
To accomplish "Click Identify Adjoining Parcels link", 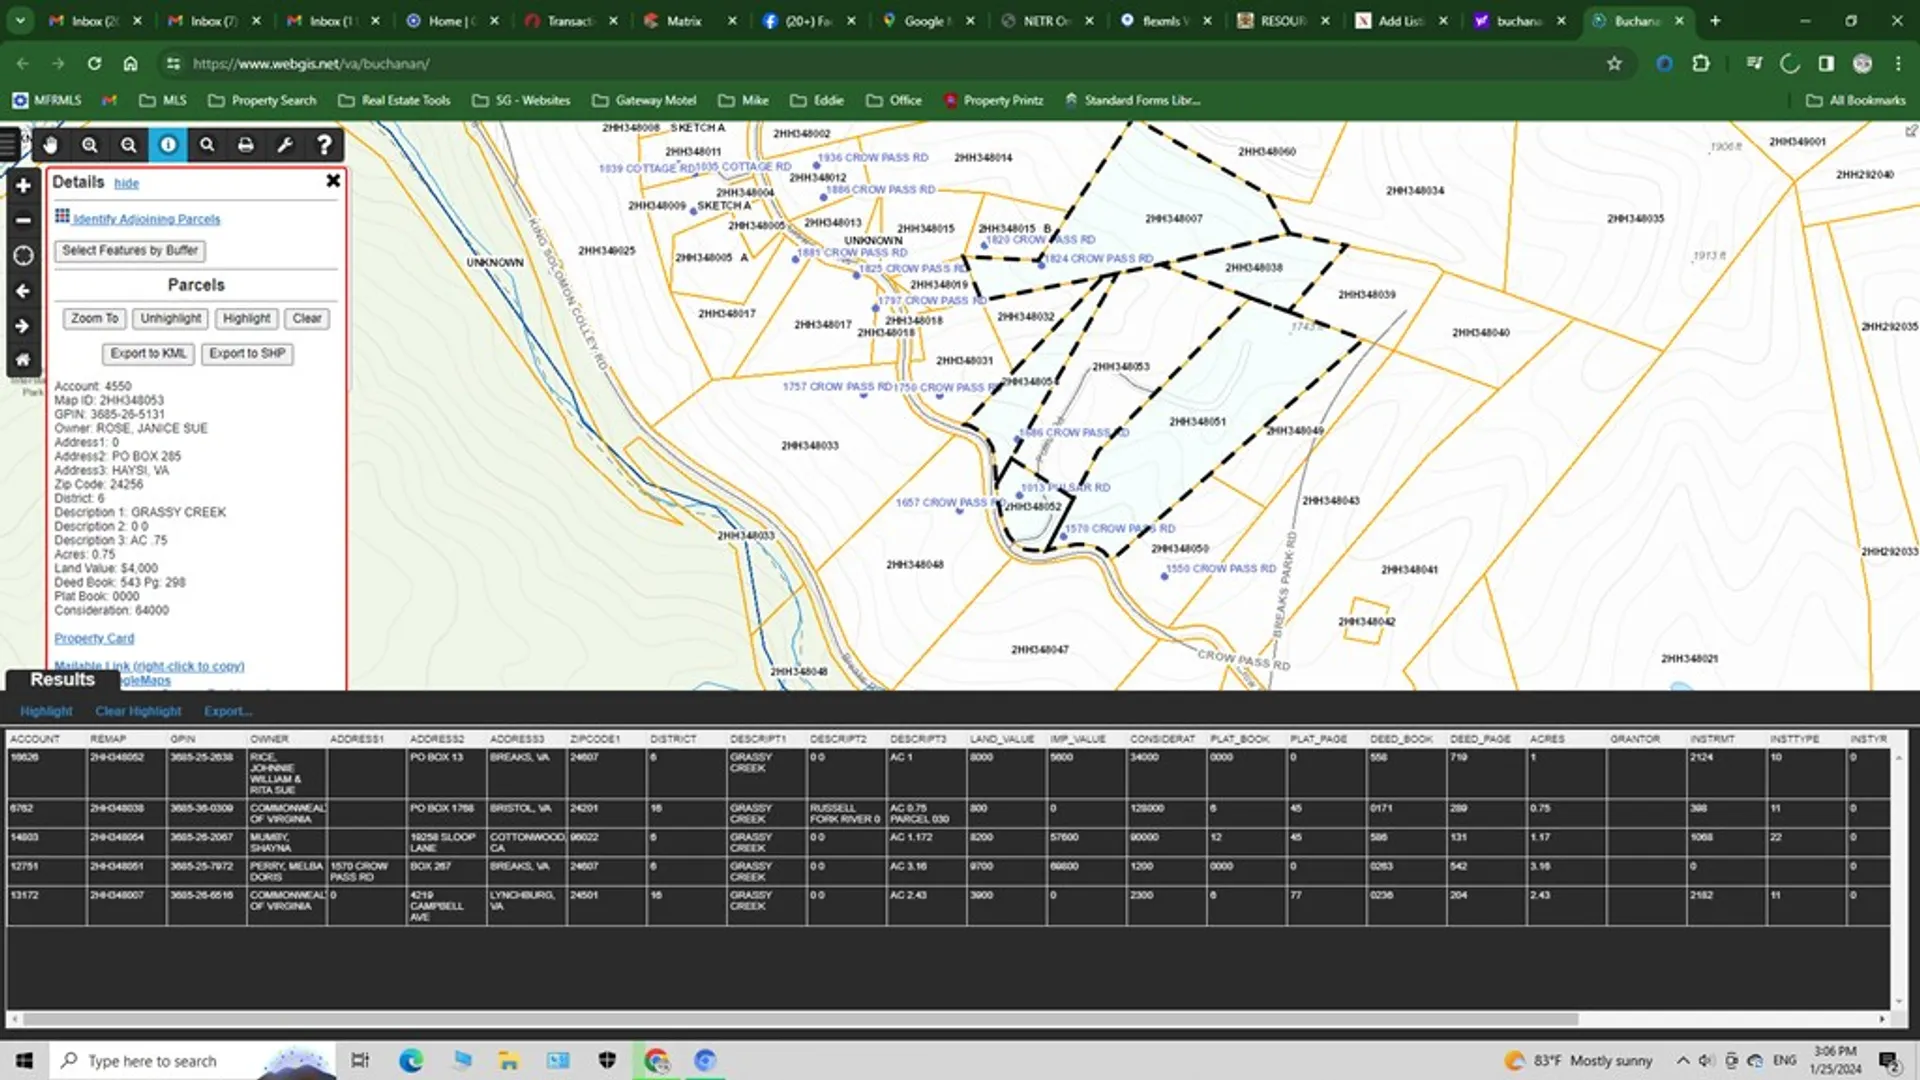I will (x=146, y=219).
